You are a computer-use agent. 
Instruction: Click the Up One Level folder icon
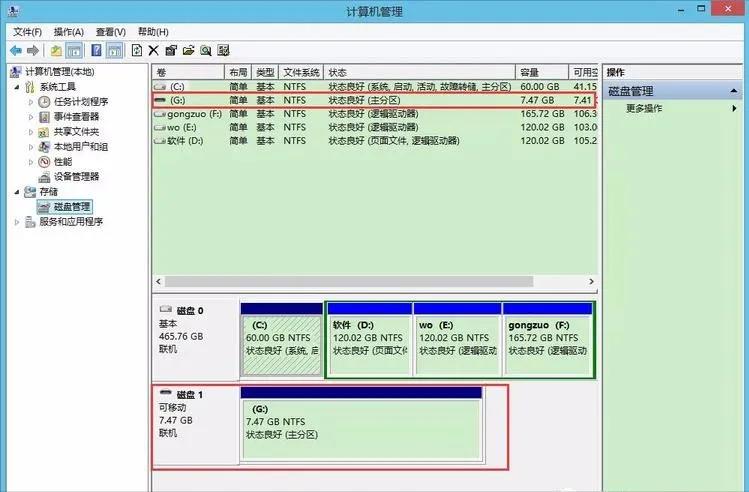(56, 50)
